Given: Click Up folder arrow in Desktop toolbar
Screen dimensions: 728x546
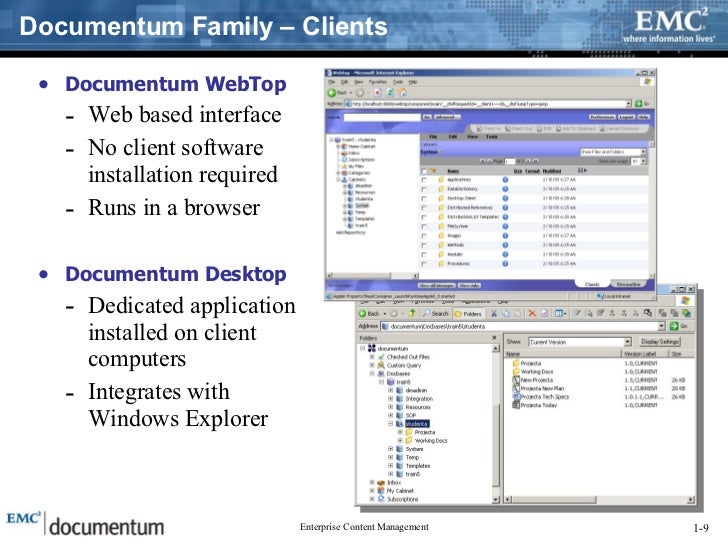Looking at the screenshot, I should (411, 314).
